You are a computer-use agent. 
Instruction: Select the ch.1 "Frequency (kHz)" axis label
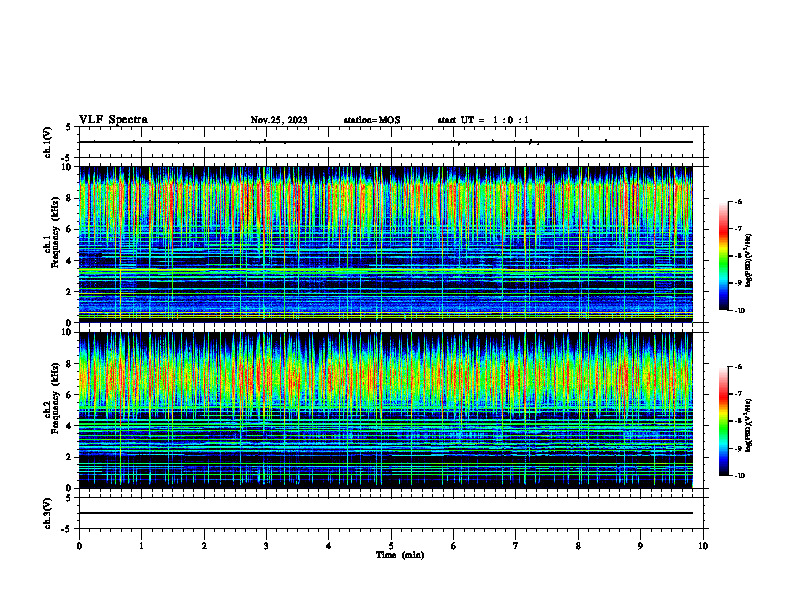click(55, 232)
